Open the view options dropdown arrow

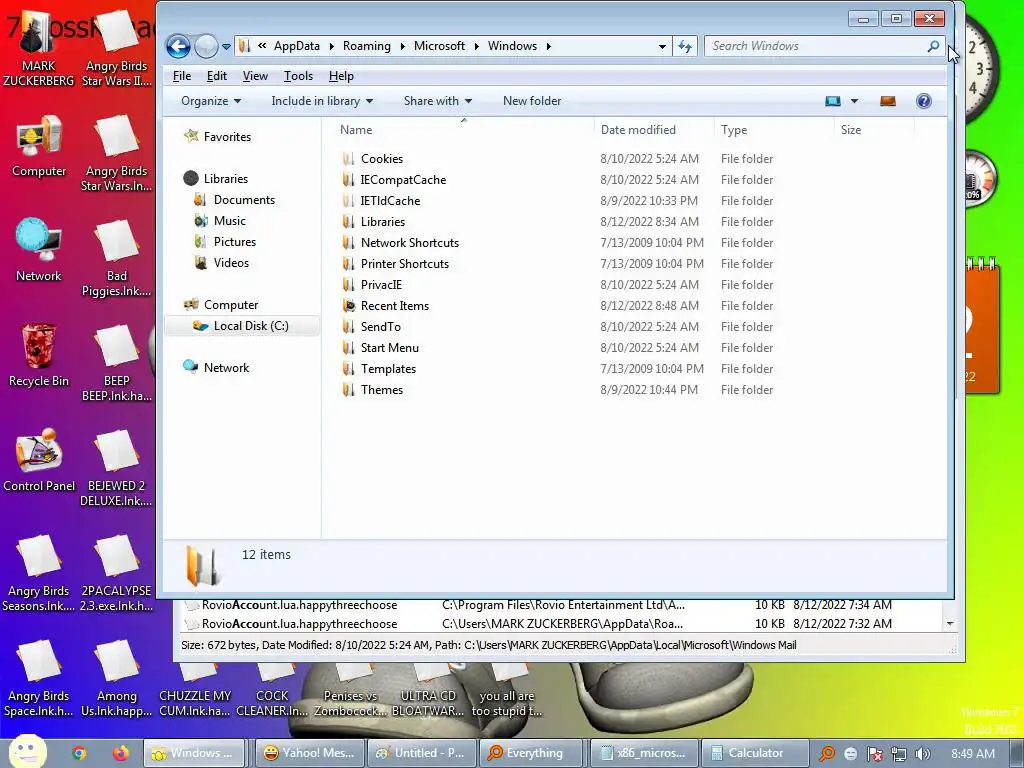pos(854,101)
